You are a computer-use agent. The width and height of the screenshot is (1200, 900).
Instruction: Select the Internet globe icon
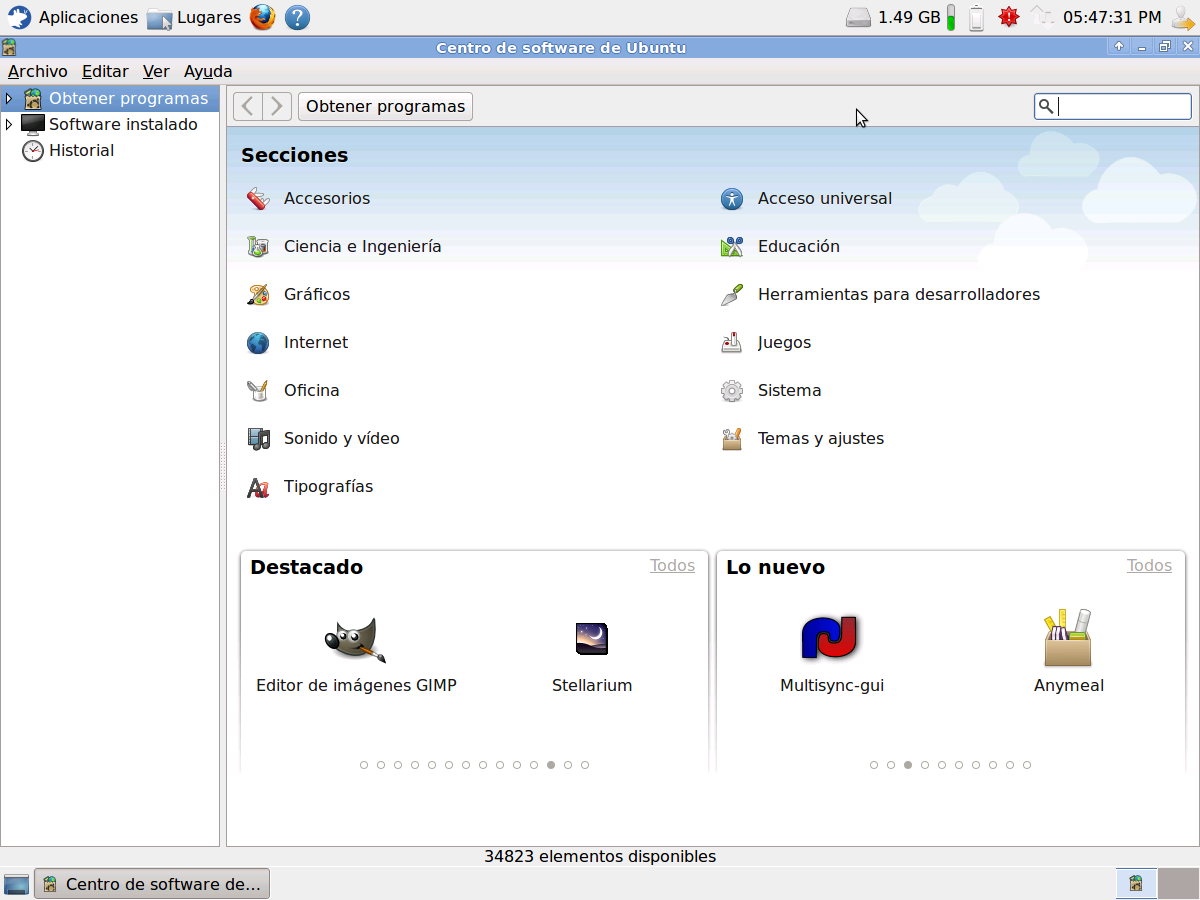pos(258,343)
